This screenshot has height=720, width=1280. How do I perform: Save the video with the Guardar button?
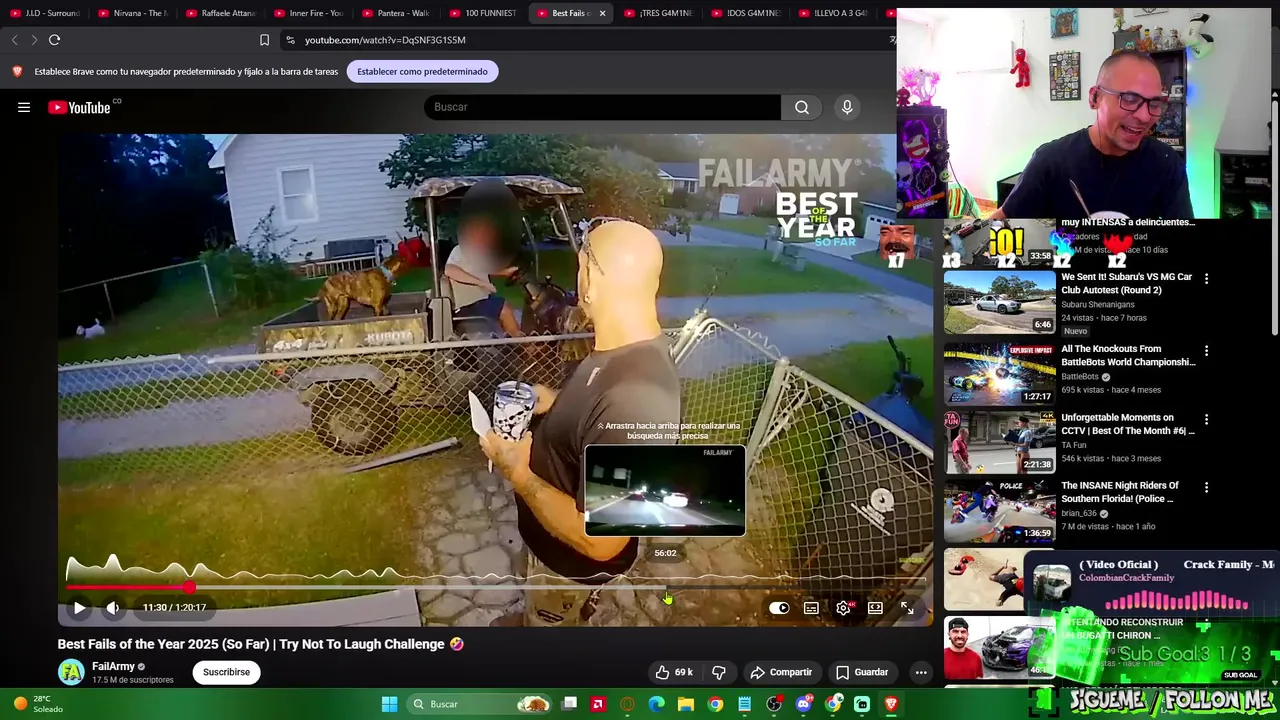pyautogui.click(x=862, y=672)
